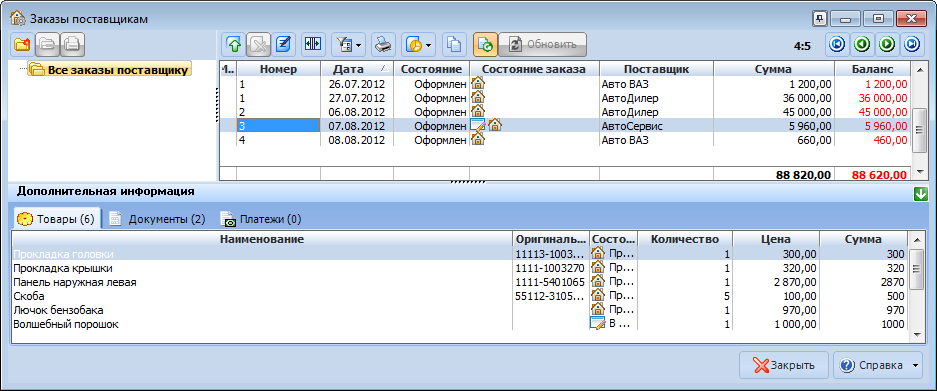Click the Закрыть button
This screenshot has height=391, width=937.
(783, 365)
